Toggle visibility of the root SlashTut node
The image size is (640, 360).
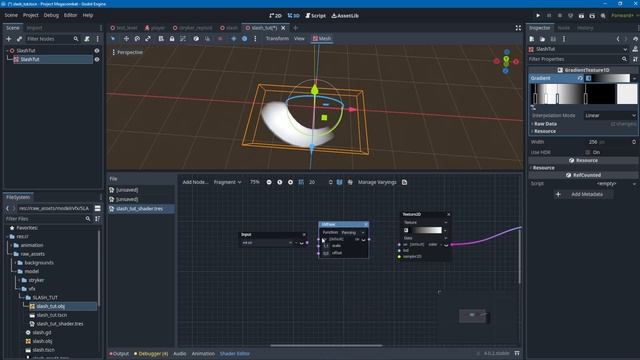(x=97, y=51)
